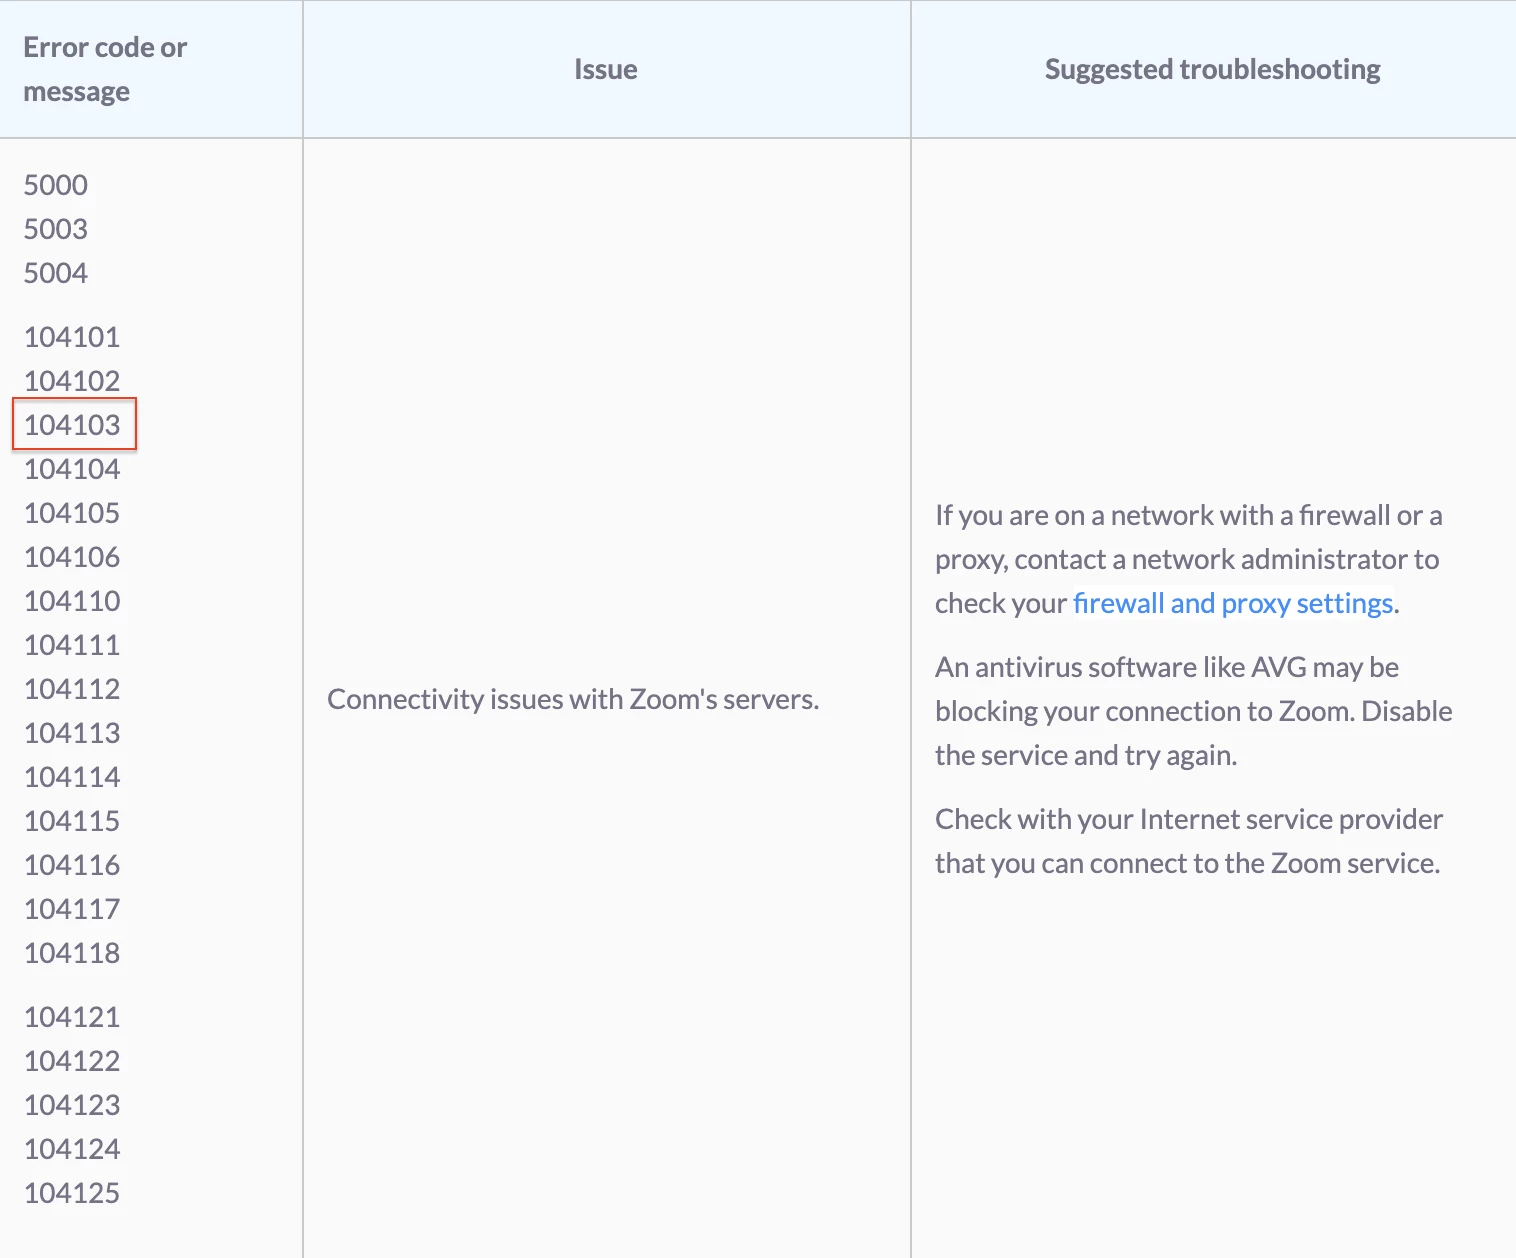Select error code 104114

point(72,777)
